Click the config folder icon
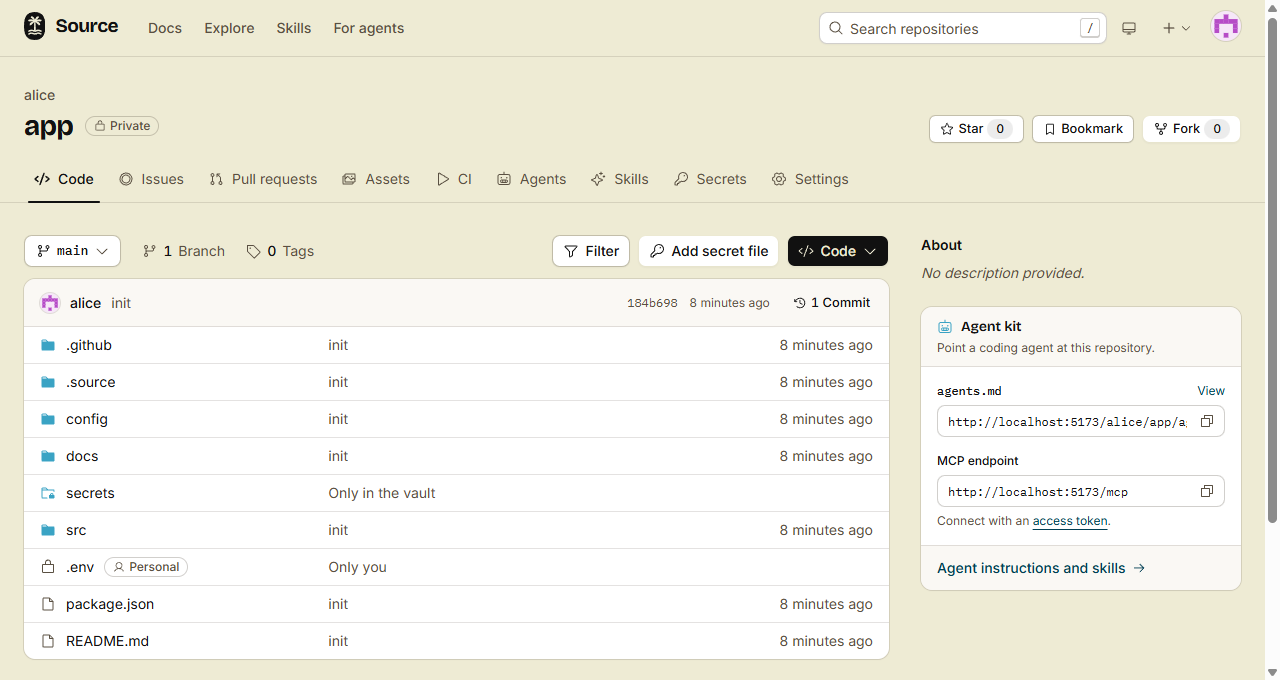Screen dimensions: 1280x680 click(x=48, y=419)
